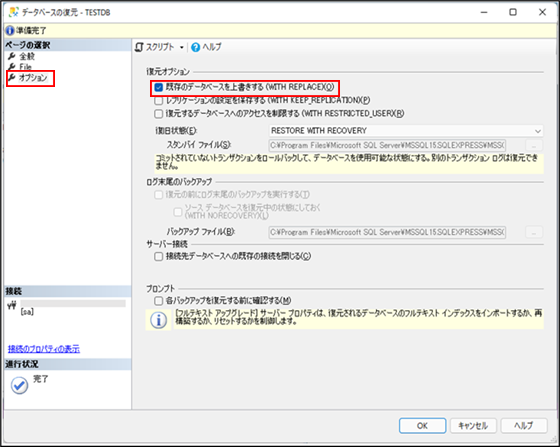Click the server connection icon near [sa]
This screenshot has height=447, width=560.
tap(12, 306)
